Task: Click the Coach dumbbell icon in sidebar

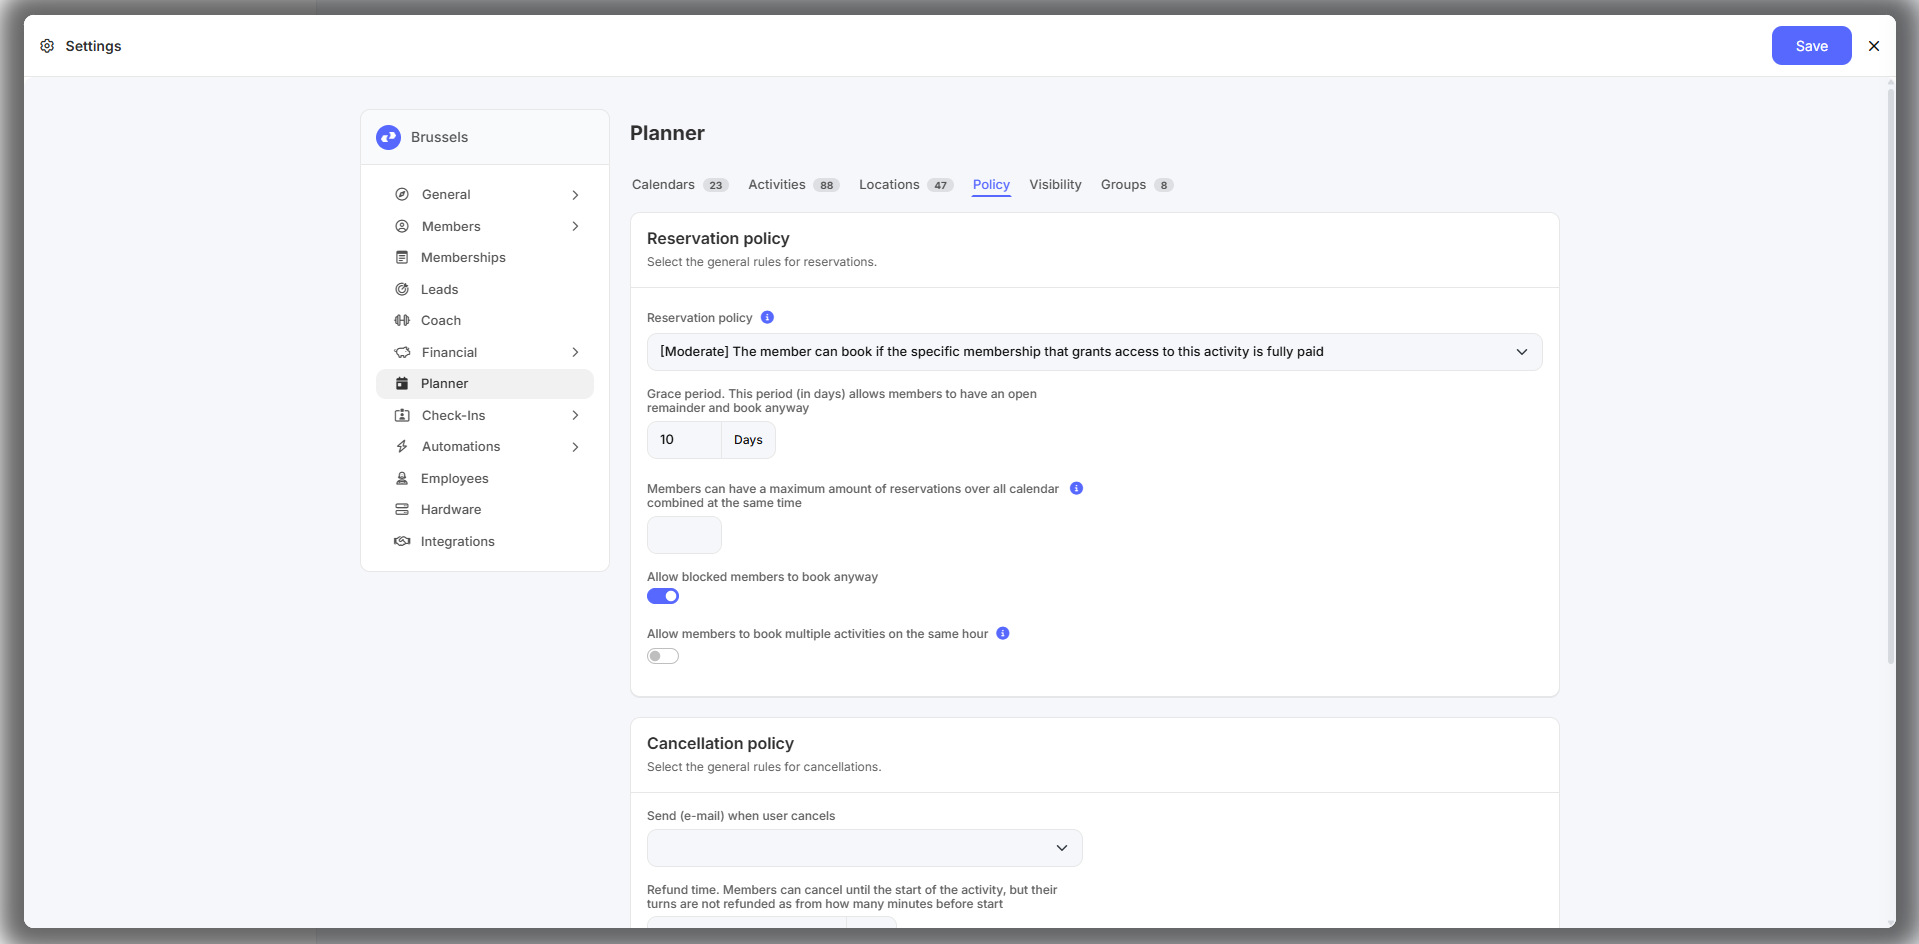Action: (402, 320)
